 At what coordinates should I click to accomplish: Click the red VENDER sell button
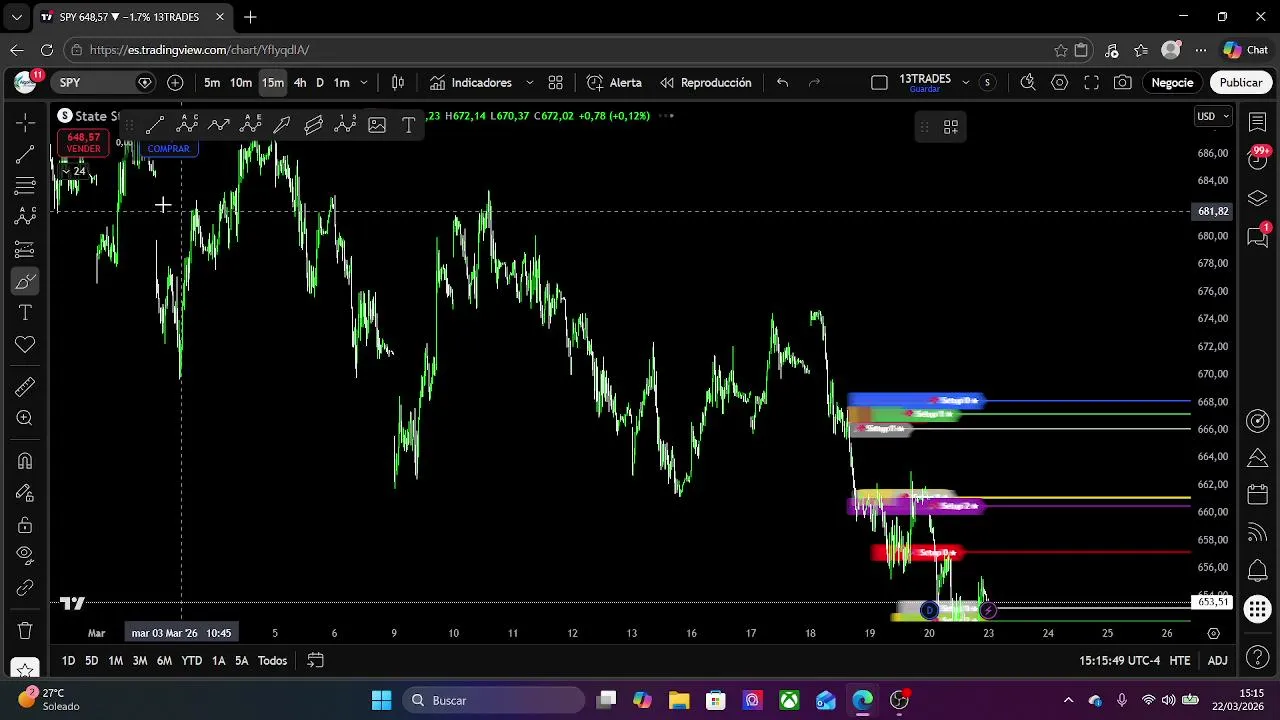[x=83, y=143]
